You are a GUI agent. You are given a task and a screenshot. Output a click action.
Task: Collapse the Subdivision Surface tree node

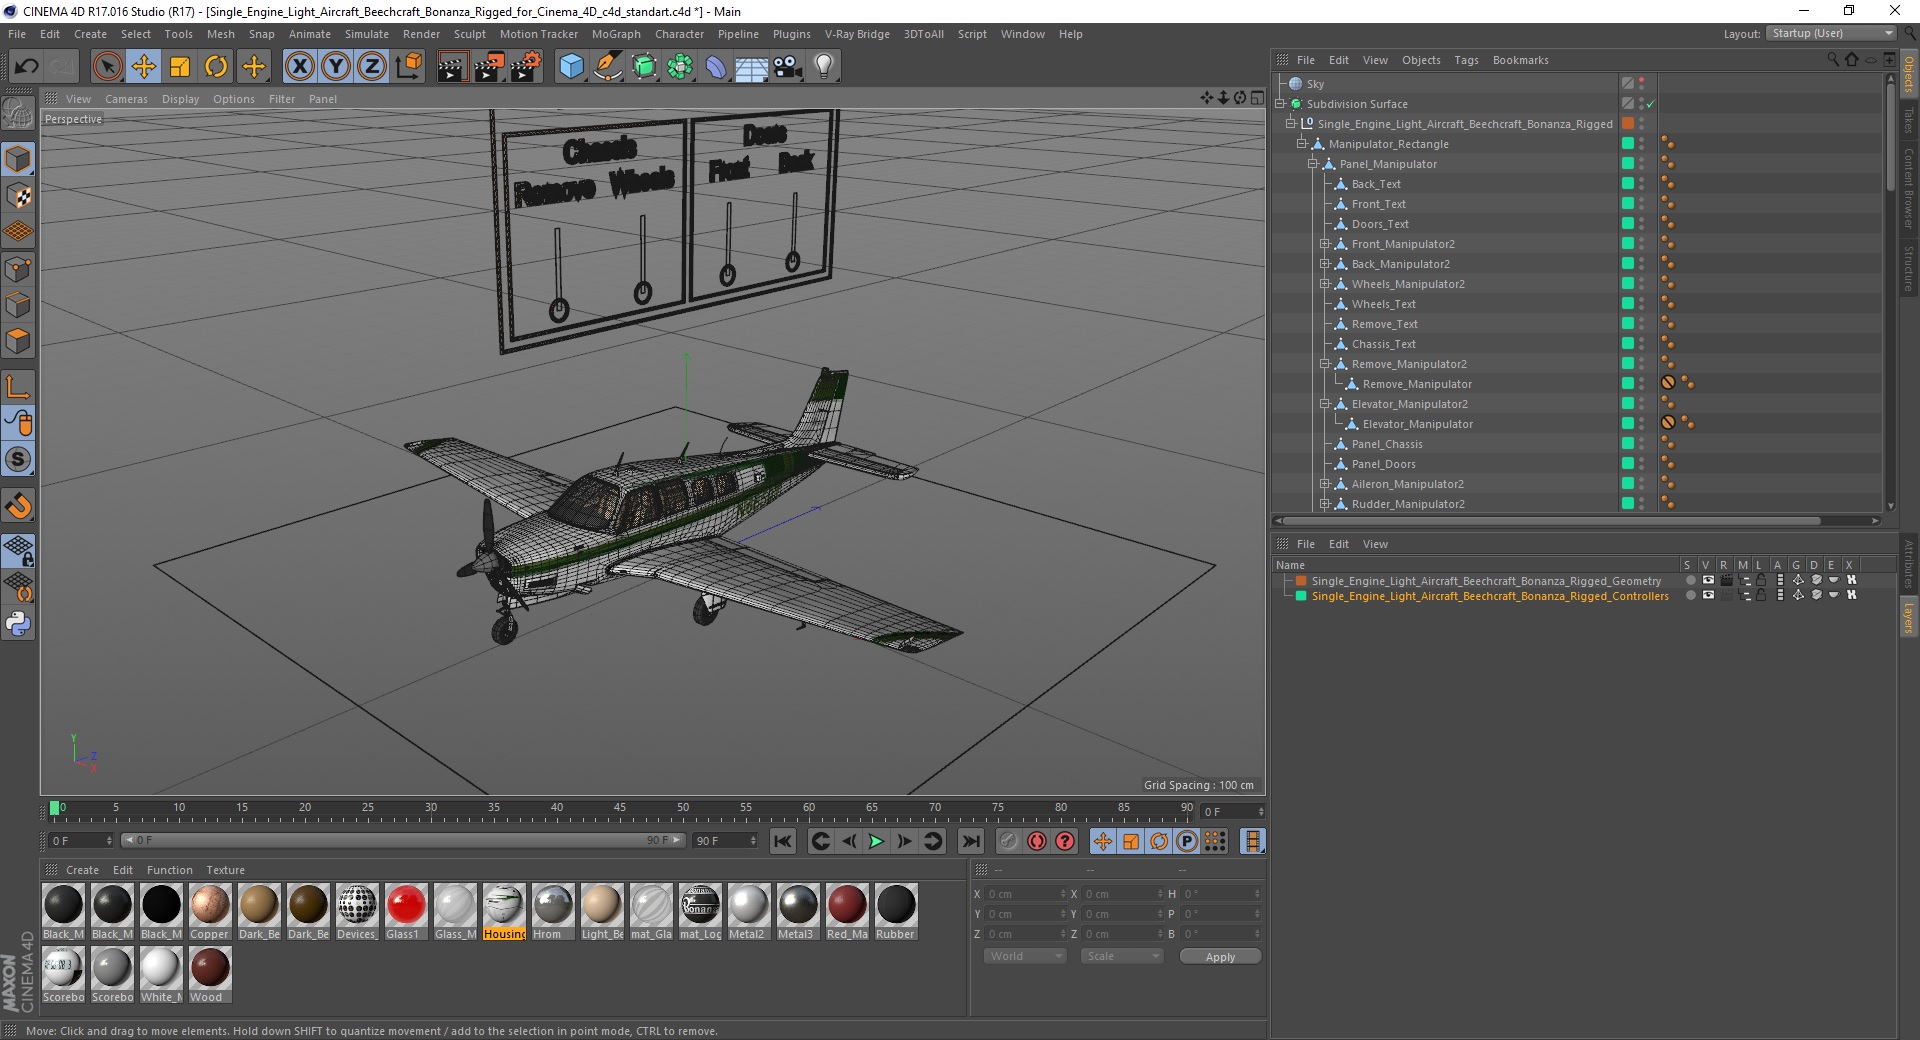point(1280,104)
